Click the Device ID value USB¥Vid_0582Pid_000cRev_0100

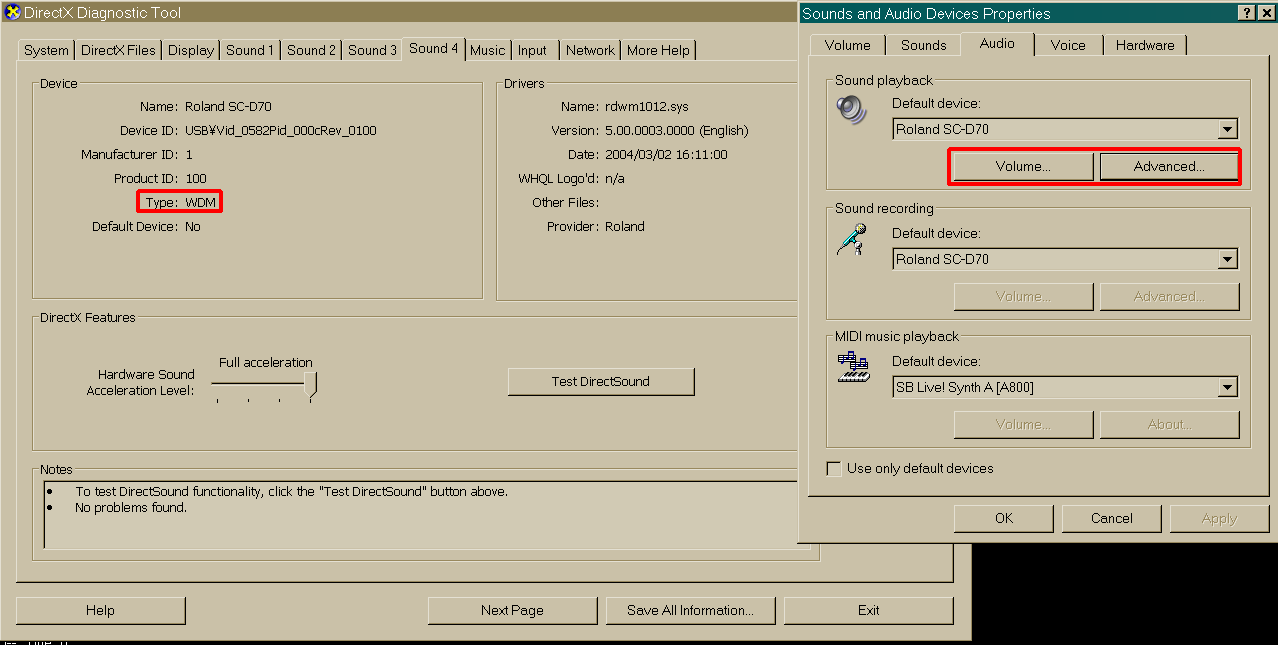(281, 131)
